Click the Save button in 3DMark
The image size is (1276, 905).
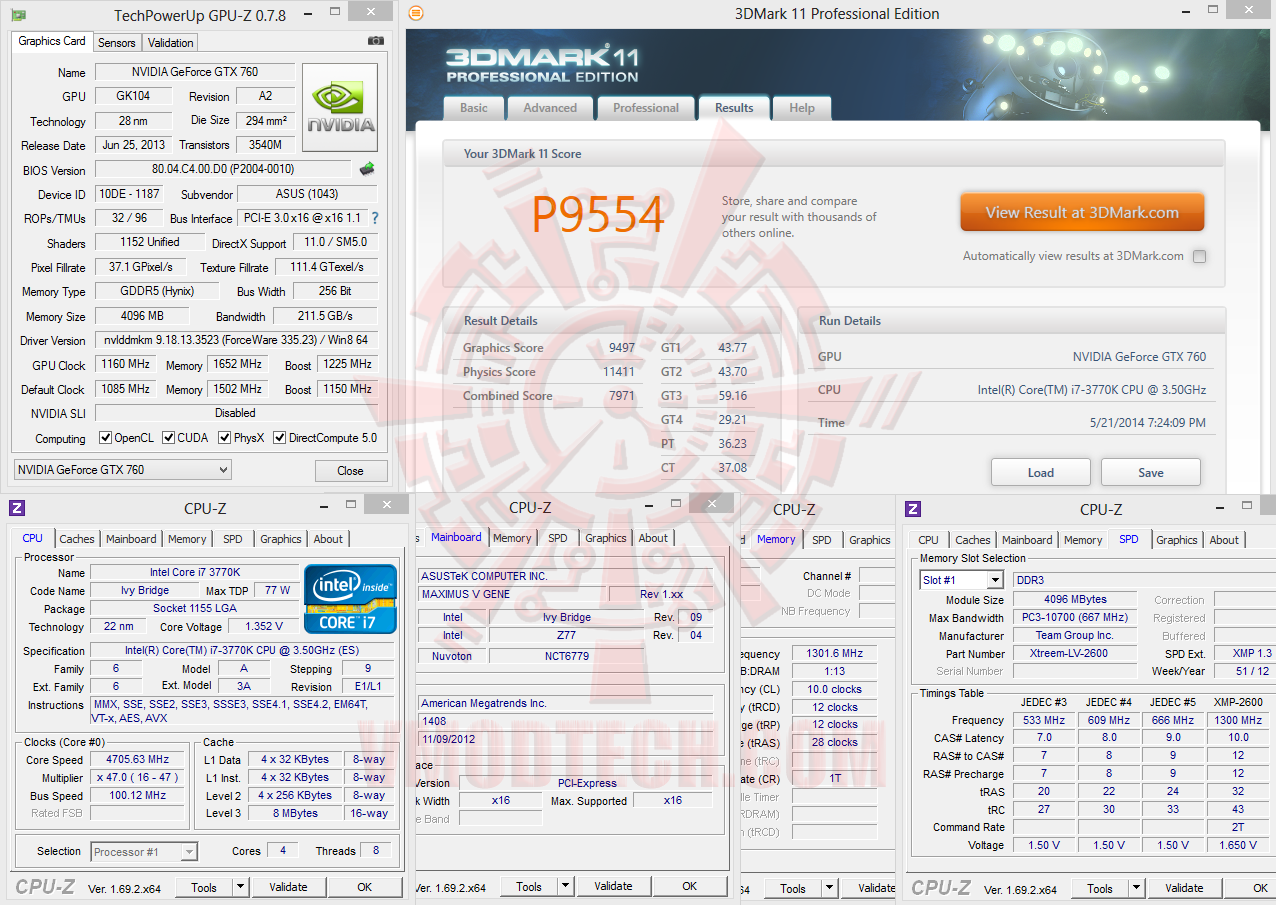click(1151, 473)
